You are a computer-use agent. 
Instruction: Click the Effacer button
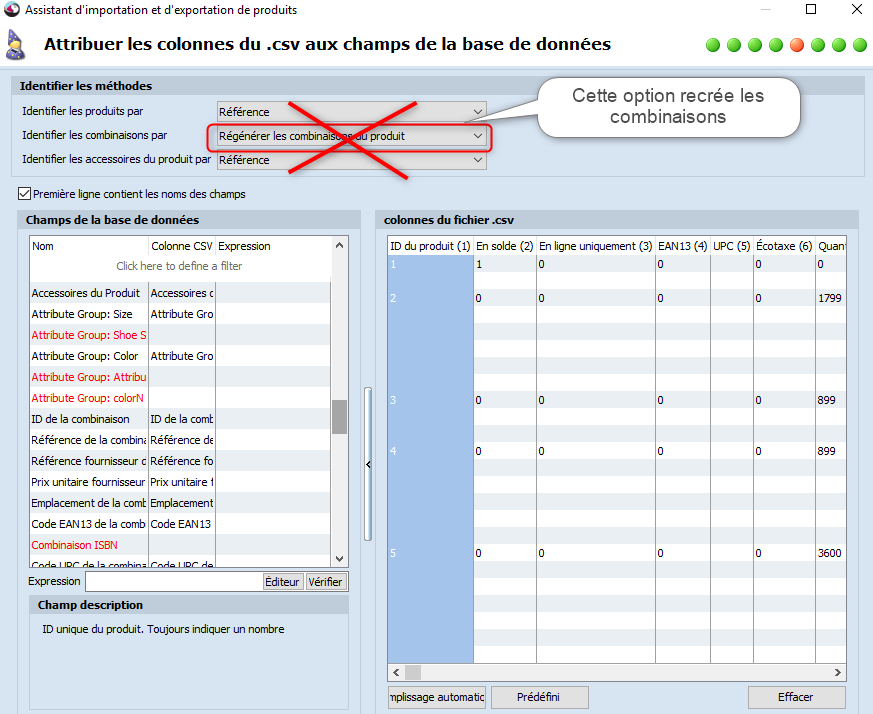(796, 697)
